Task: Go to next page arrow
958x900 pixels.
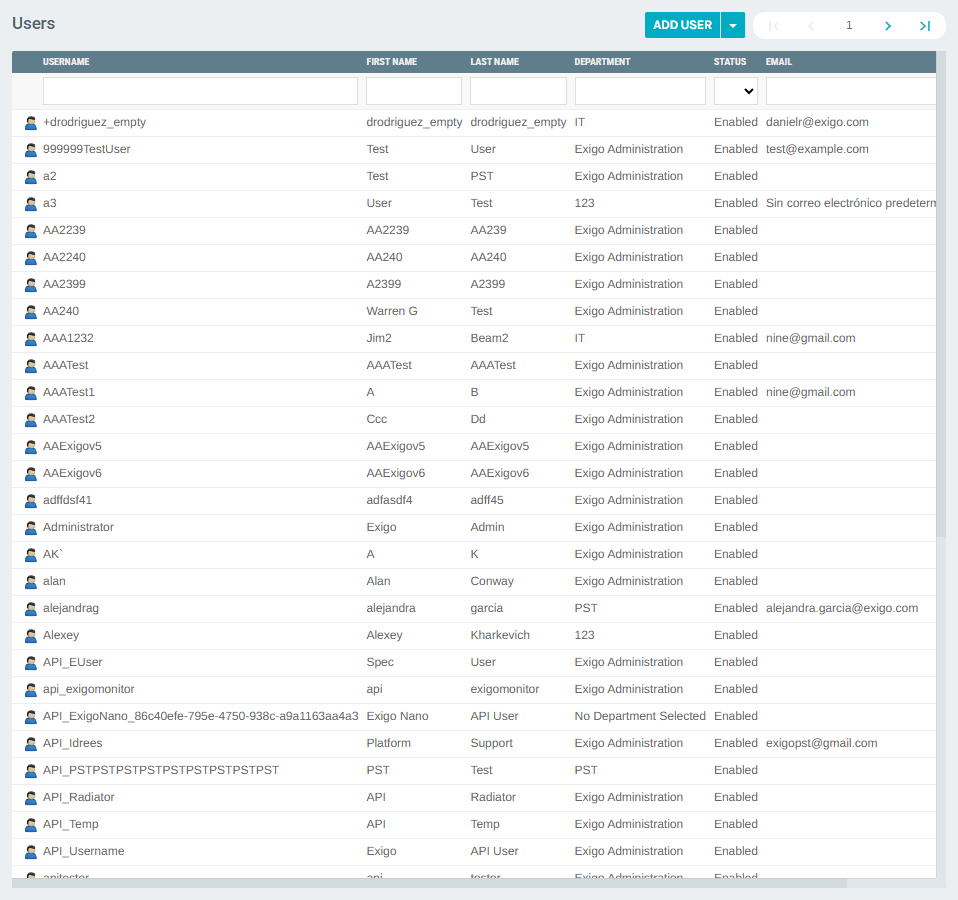Action: click(x=887, y=26)
